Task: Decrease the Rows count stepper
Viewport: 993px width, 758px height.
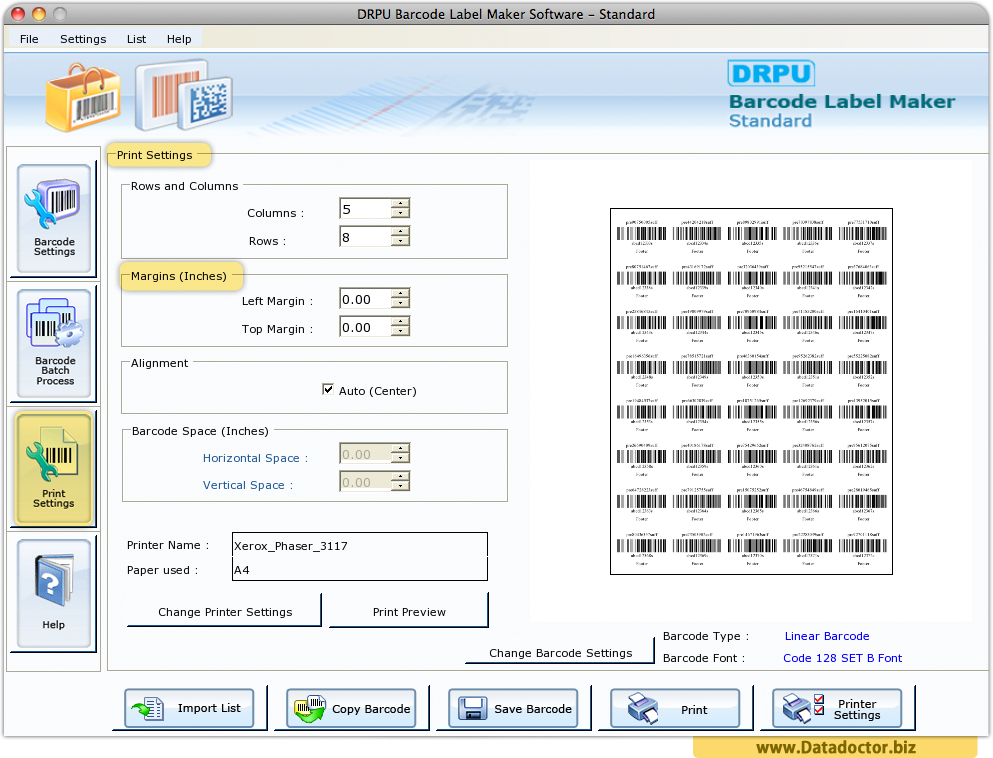Action: point(400,241)
